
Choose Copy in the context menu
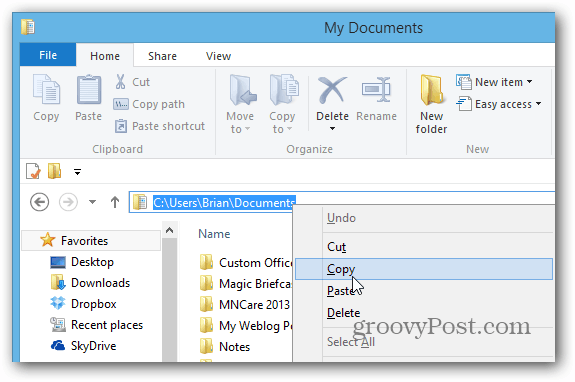point(424,269)
